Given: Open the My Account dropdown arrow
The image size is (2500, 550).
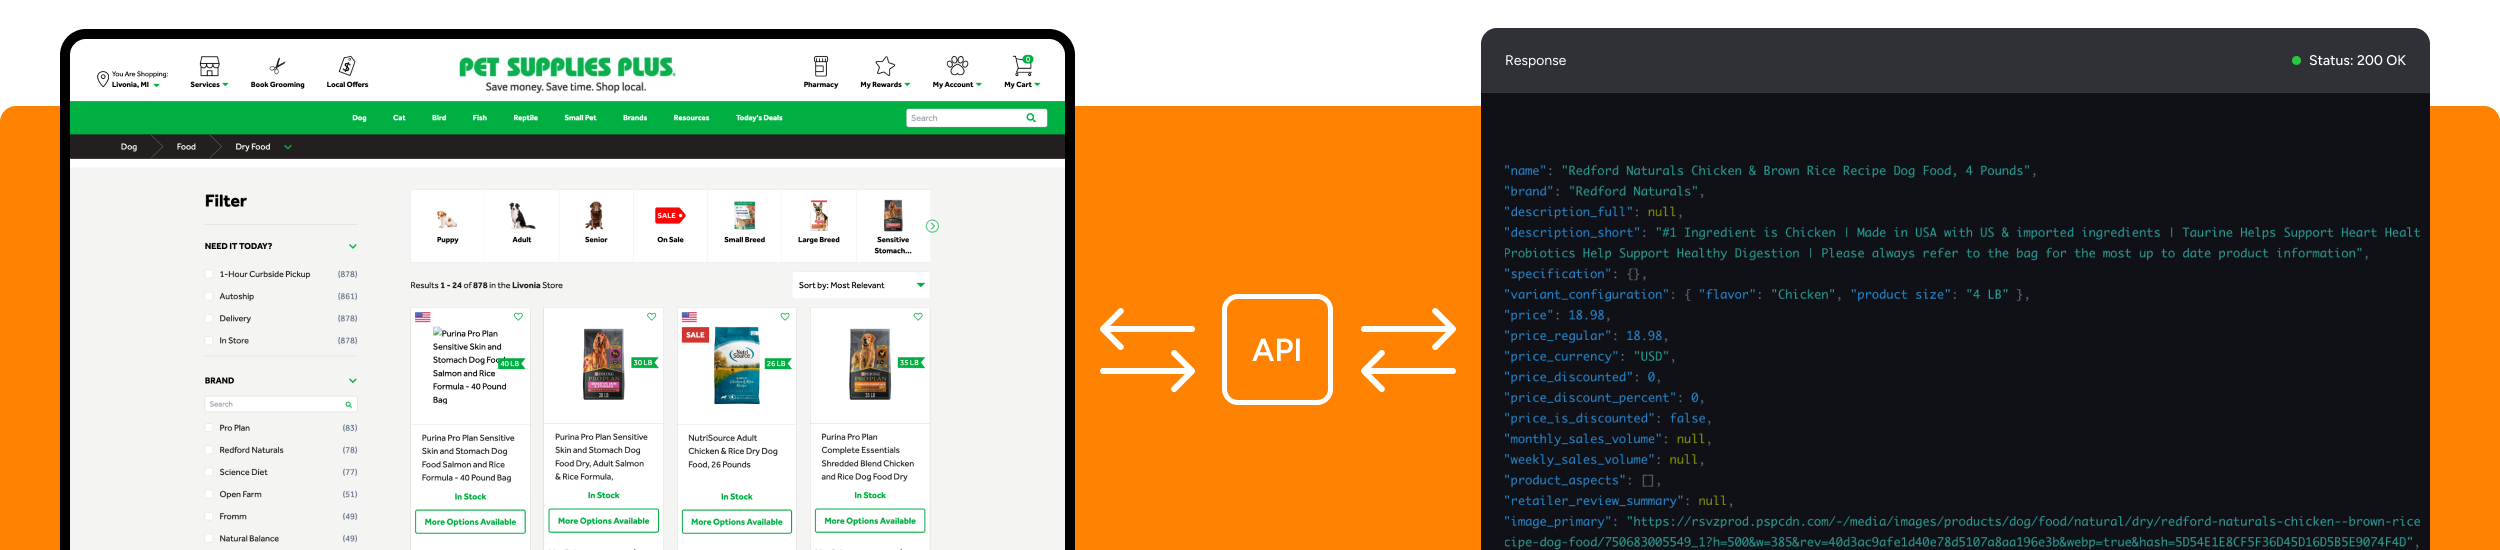Looking at the screenshot, I should 979,85.
